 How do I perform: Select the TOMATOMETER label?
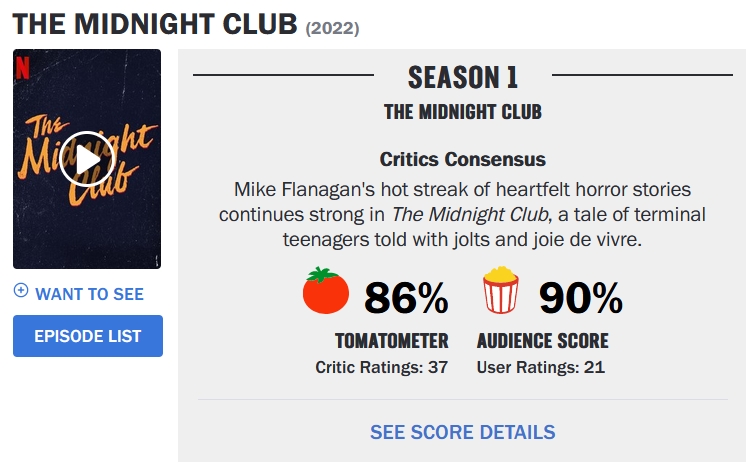pos(391,340)
